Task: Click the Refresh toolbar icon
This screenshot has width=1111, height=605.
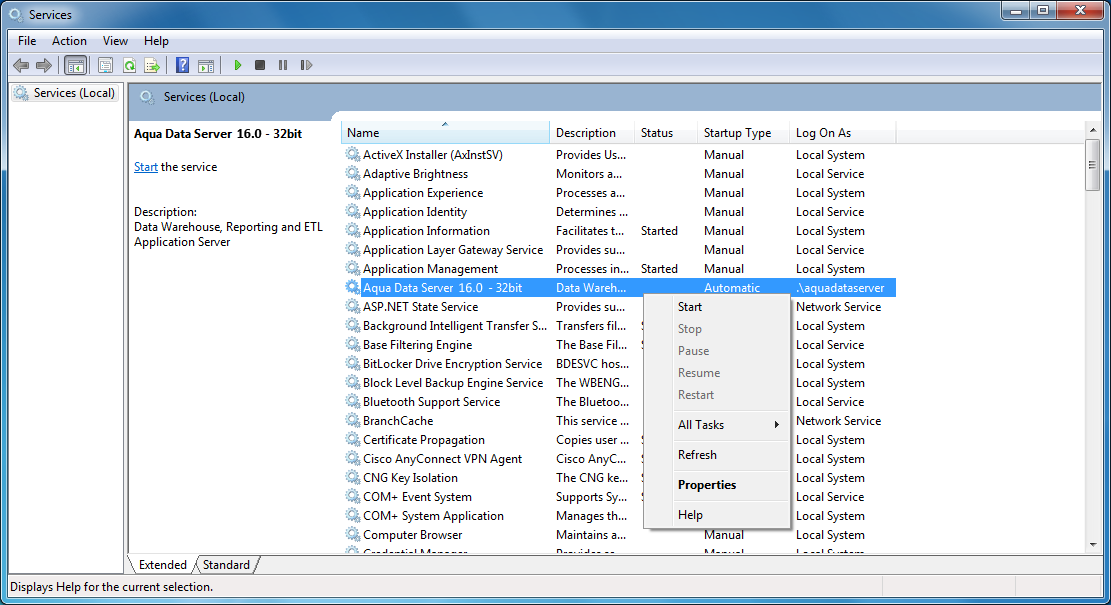Action: (129, 65)
